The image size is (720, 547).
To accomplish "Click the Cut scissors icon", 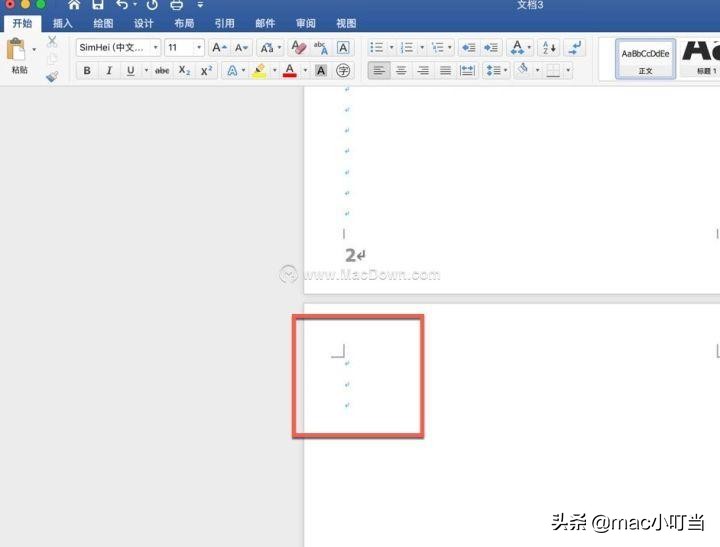I will point(52,42).
